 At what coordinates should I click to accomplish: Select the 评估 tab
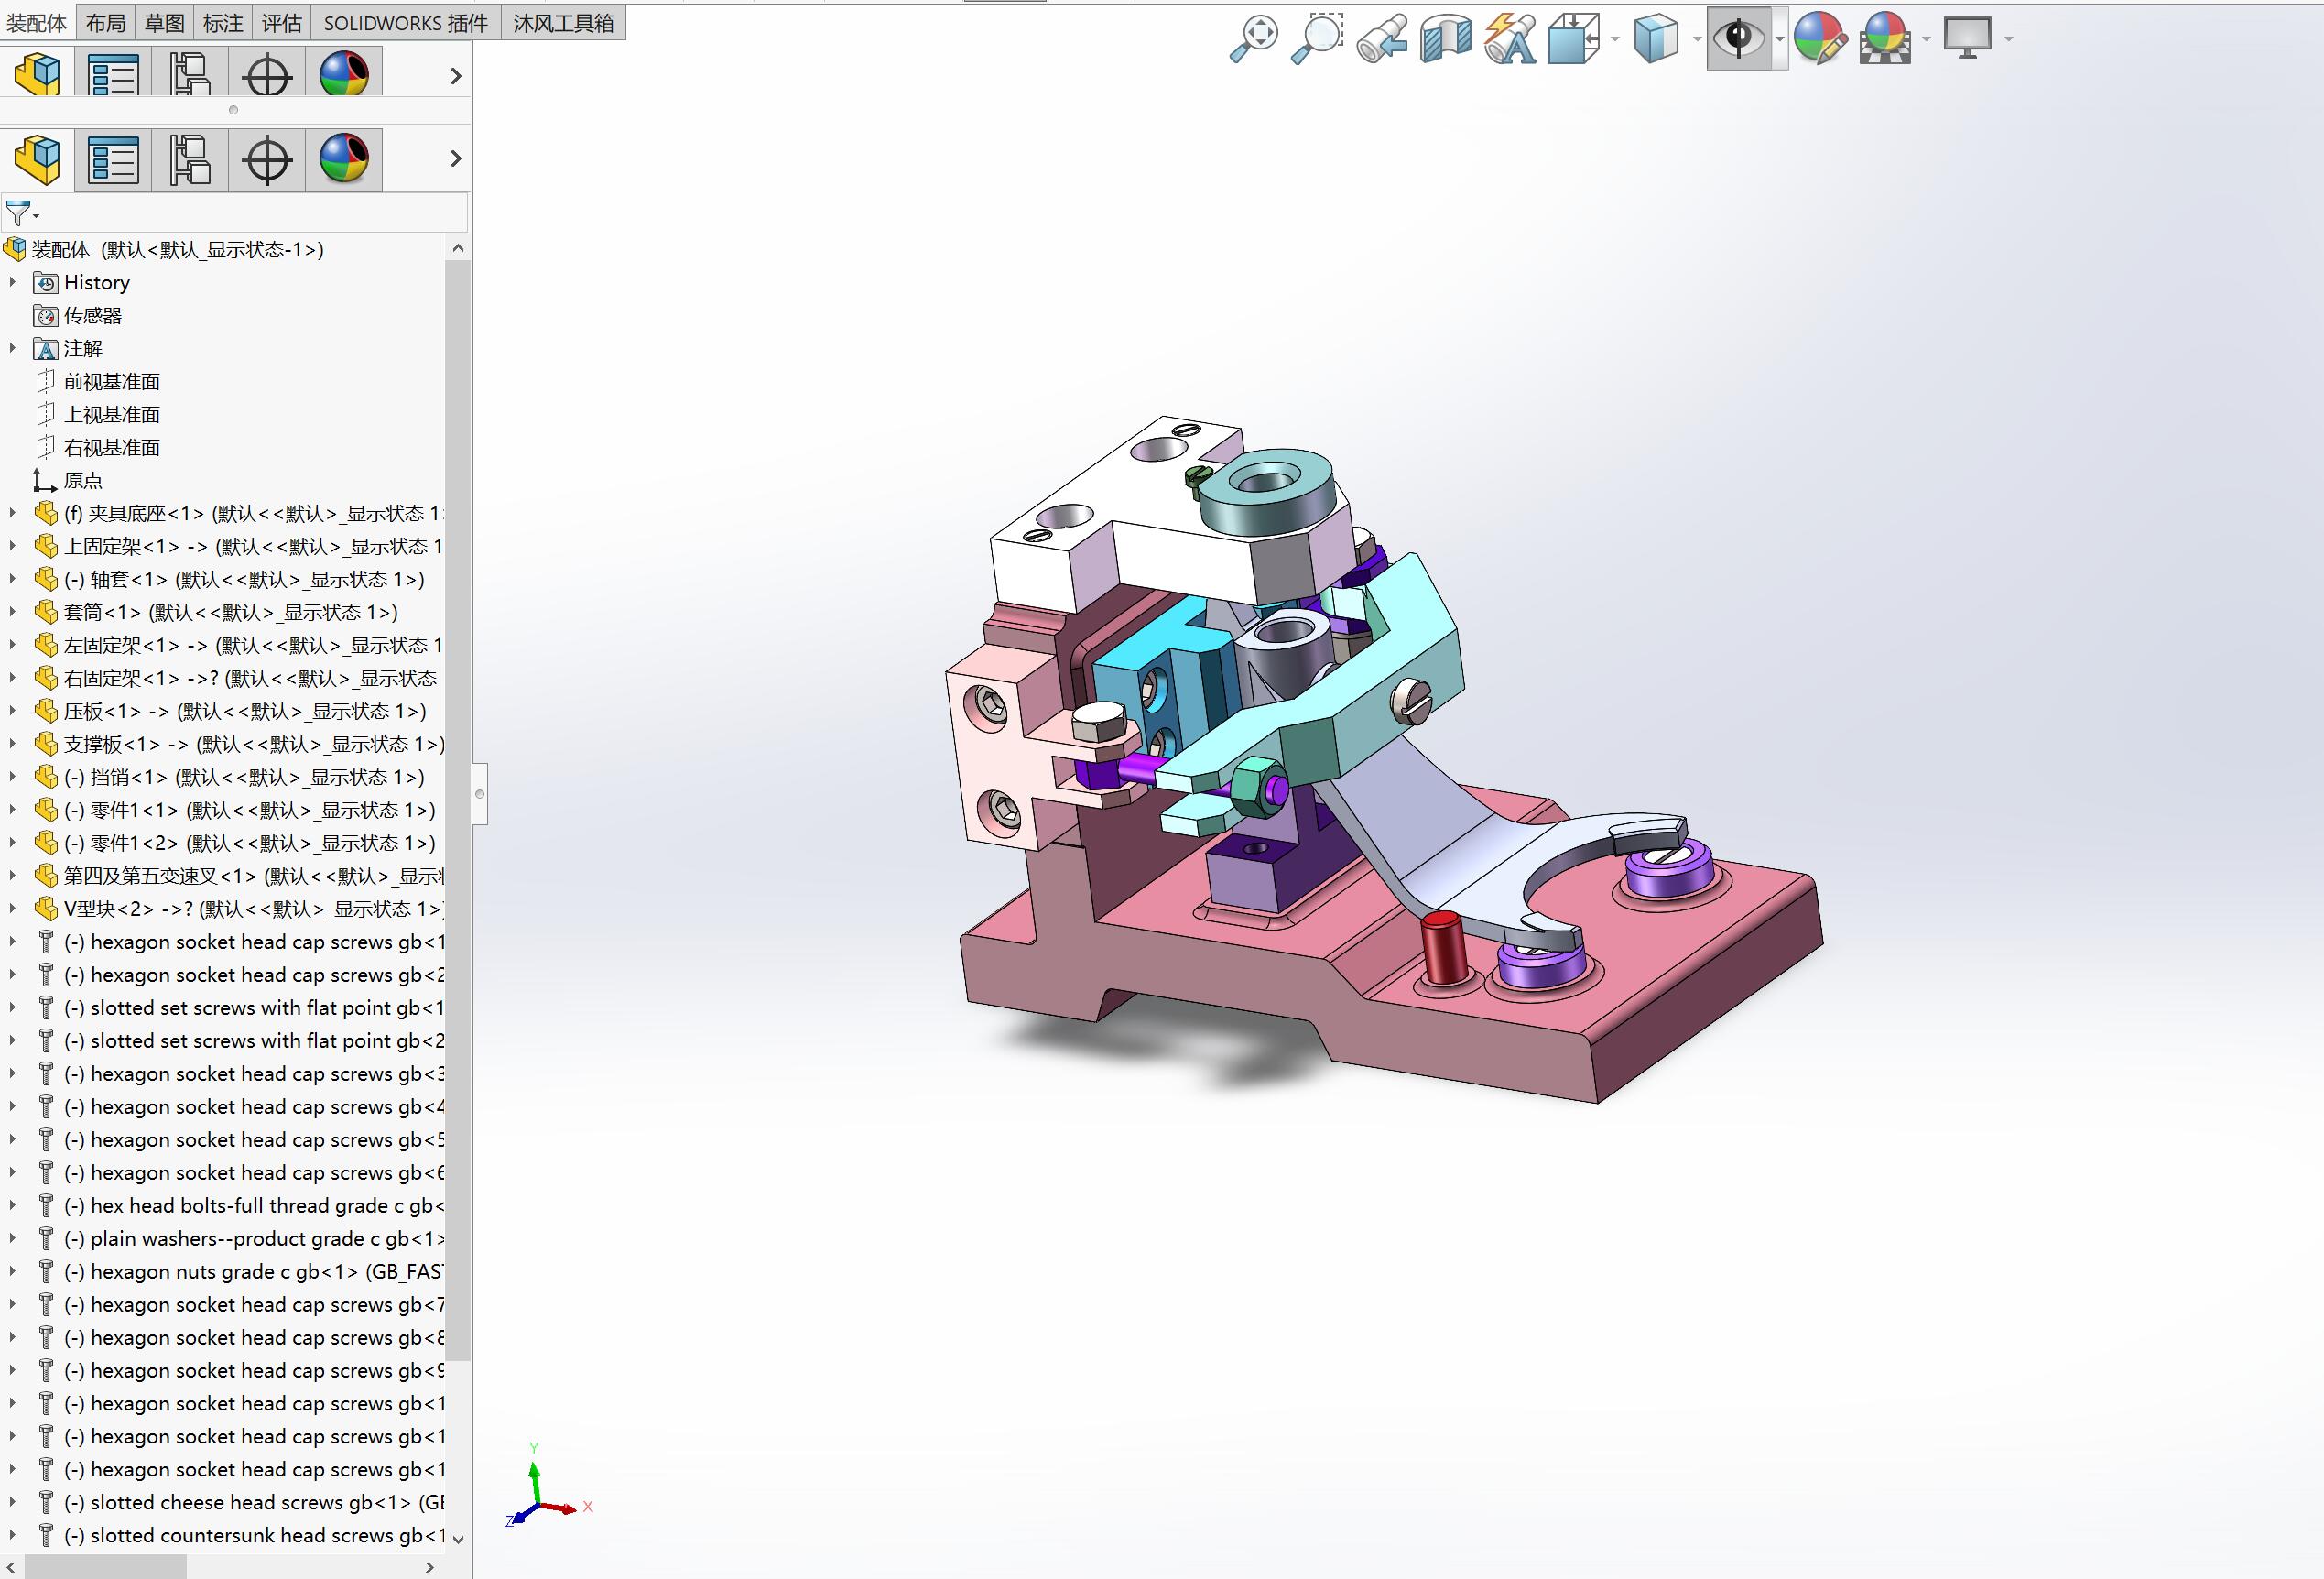pos(282,23)
